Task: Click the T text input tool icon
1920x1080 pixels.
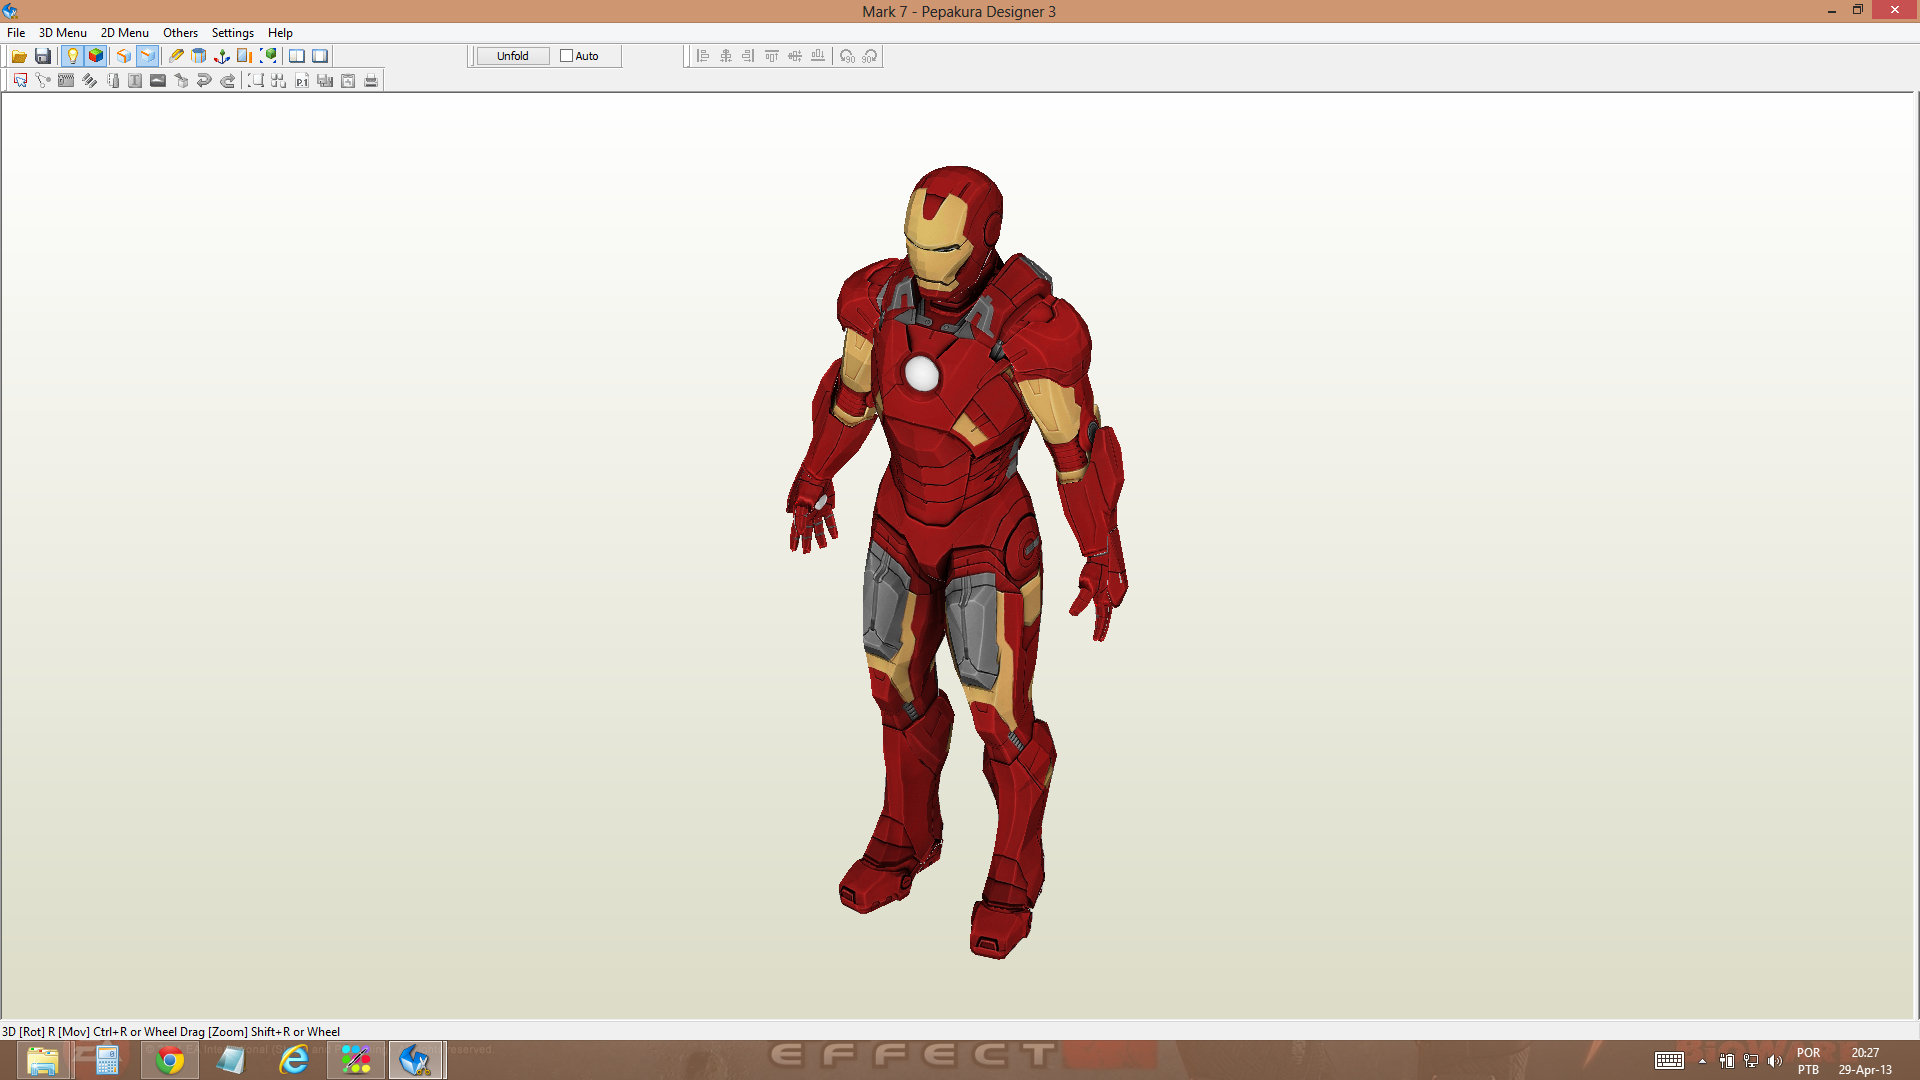Action: click(x=135, y=81)
